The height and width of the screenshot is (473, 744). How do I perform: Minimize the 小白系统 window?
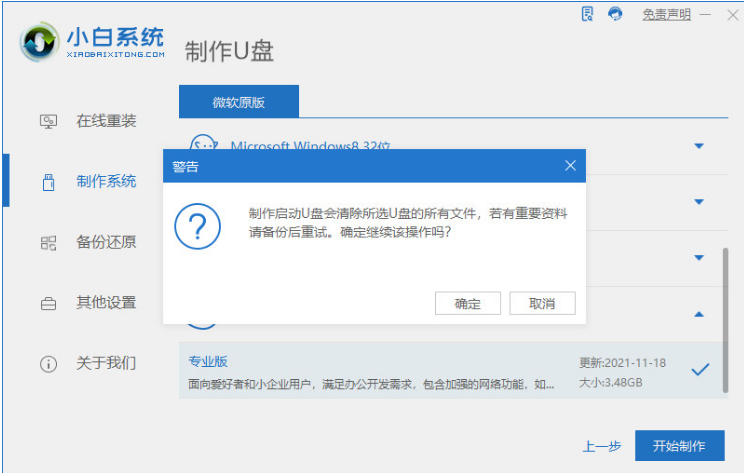click(705, 15)
